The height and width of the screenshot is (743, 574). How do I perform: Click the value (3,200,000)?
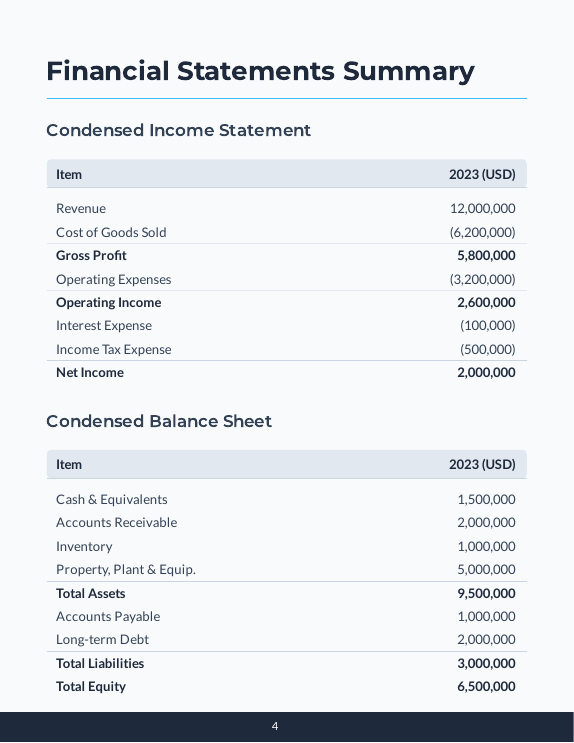click(483, 279)
